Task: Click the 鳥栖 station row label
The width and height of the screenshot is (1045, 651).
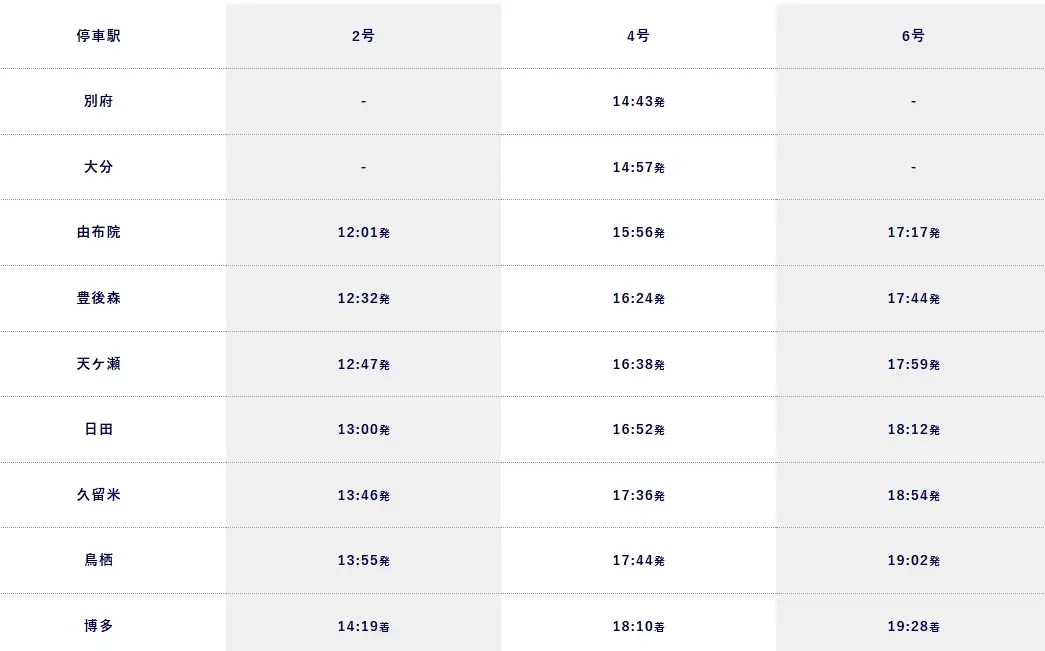Action: (98, 560)
